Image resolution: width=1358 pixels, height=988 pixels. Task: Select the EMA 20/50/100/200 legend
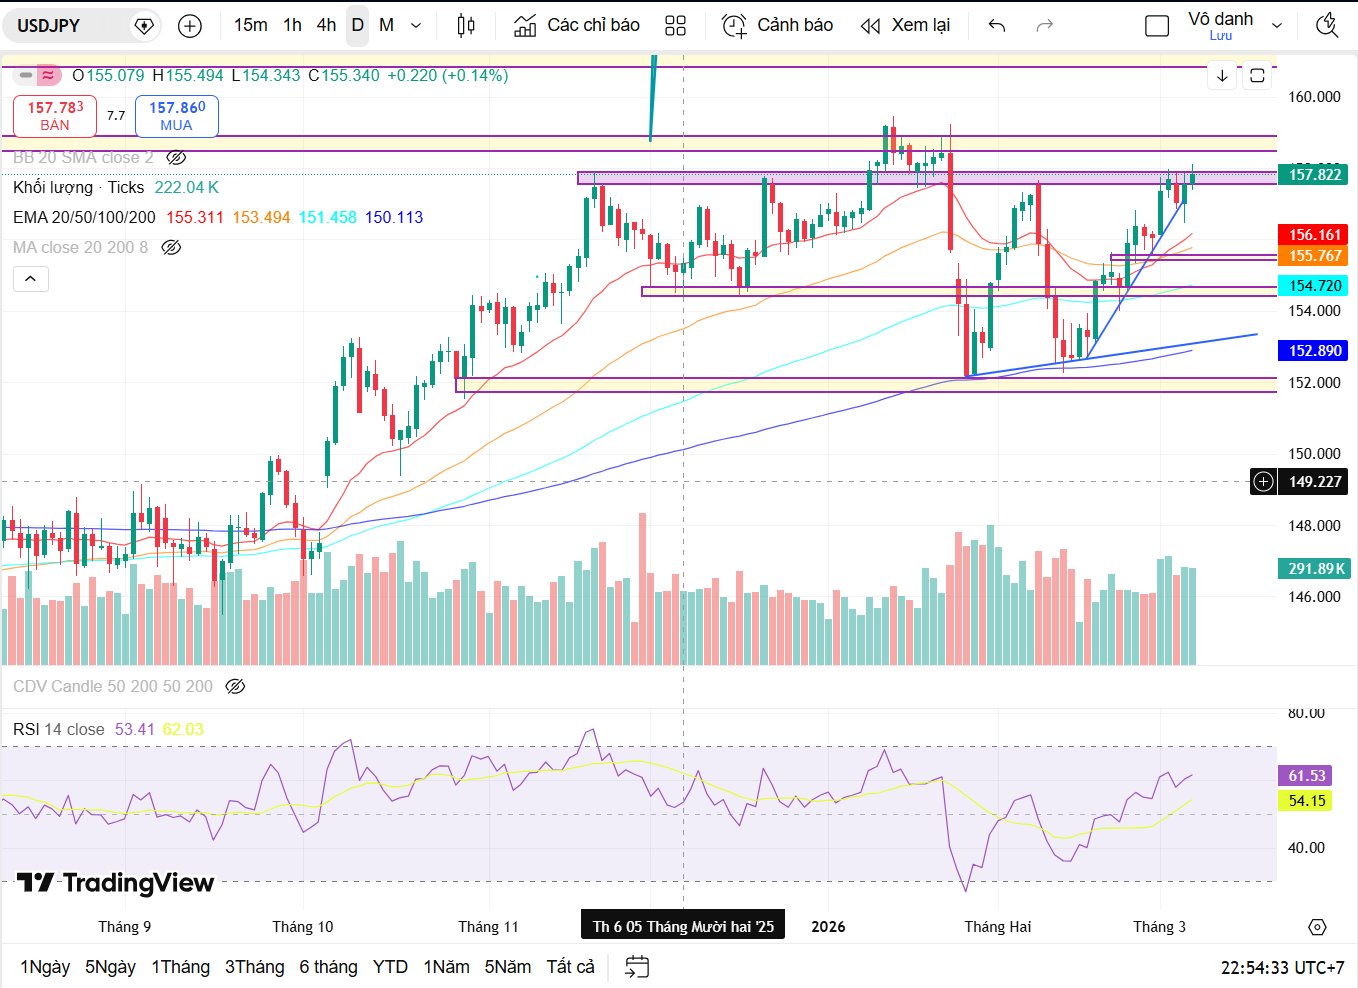coord(84,218)
